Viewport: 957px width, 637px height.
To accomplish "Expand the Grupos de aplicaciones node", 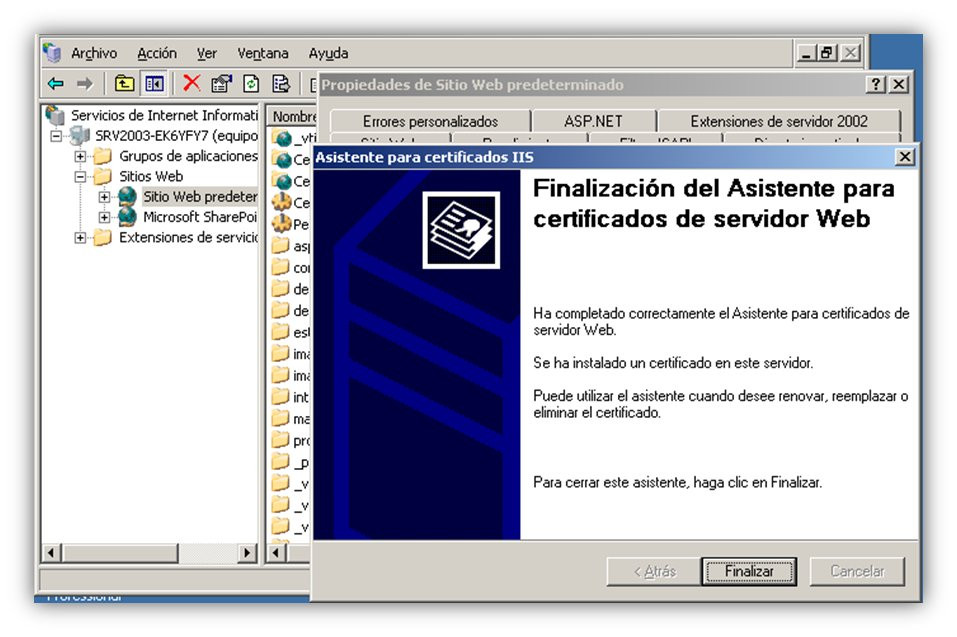I will pos(80,156).
